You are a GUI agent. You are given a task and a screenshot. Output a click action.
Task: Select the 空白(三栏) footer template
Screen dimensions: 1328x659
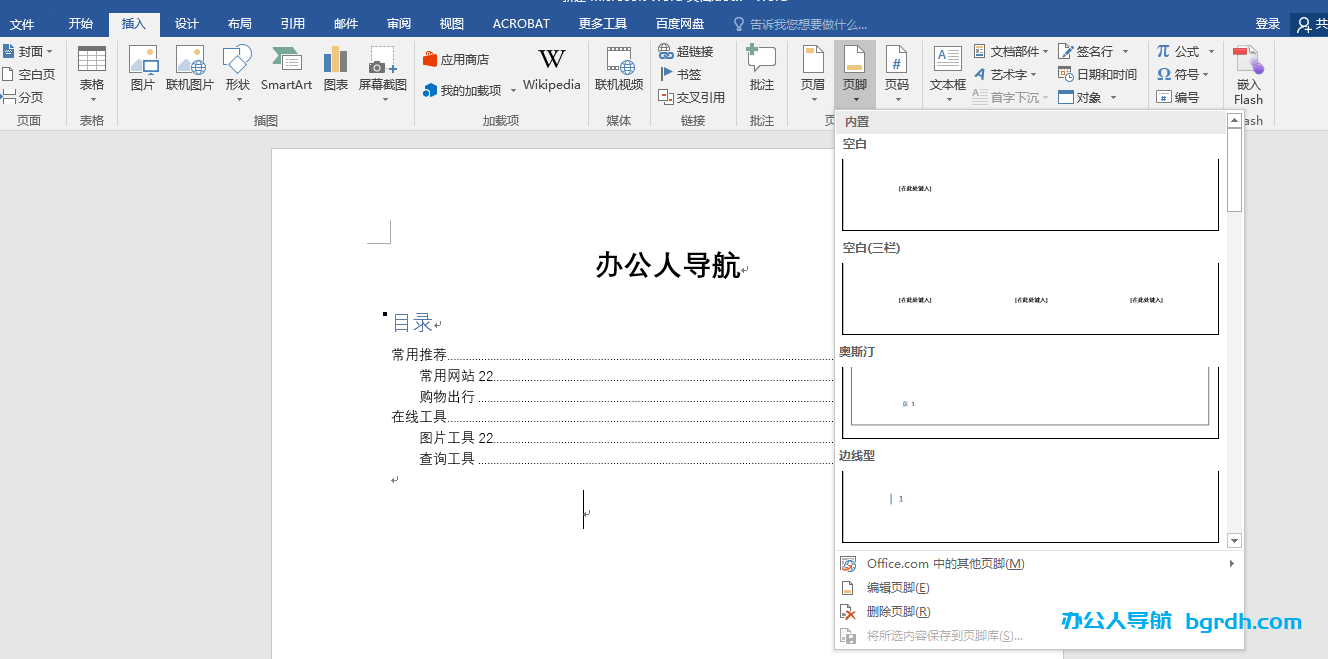(1030, 298)
